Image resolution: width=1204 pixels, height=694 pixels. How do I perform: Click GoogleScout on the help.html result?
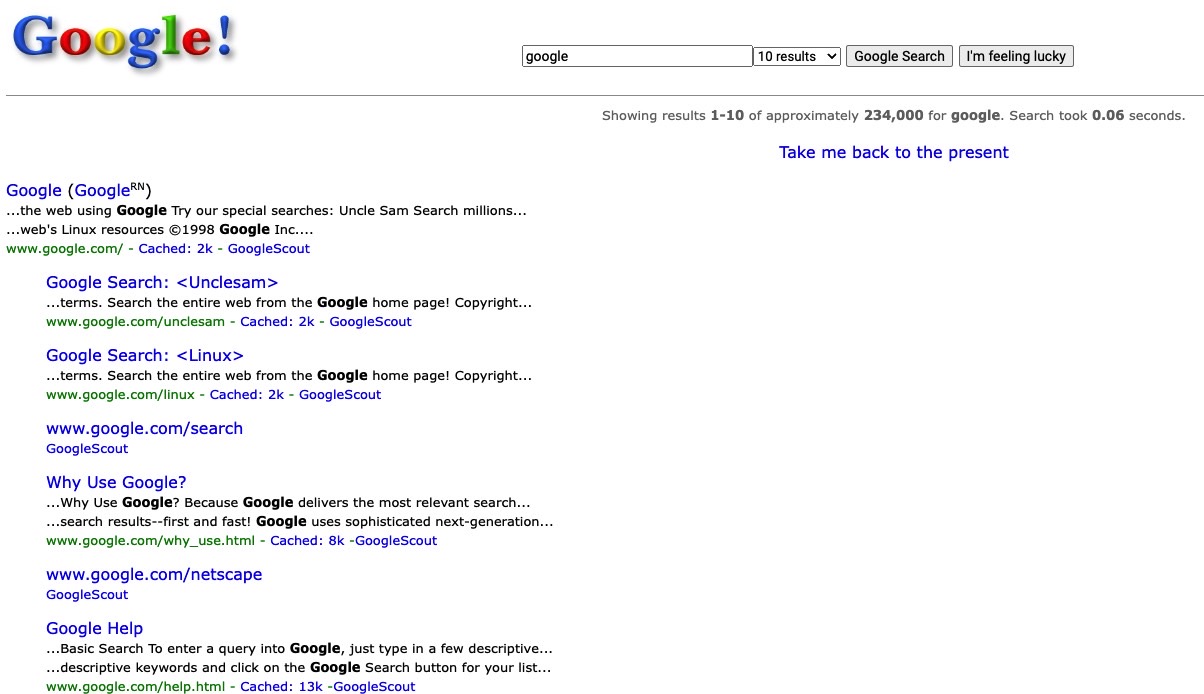(x=374, y=686)
